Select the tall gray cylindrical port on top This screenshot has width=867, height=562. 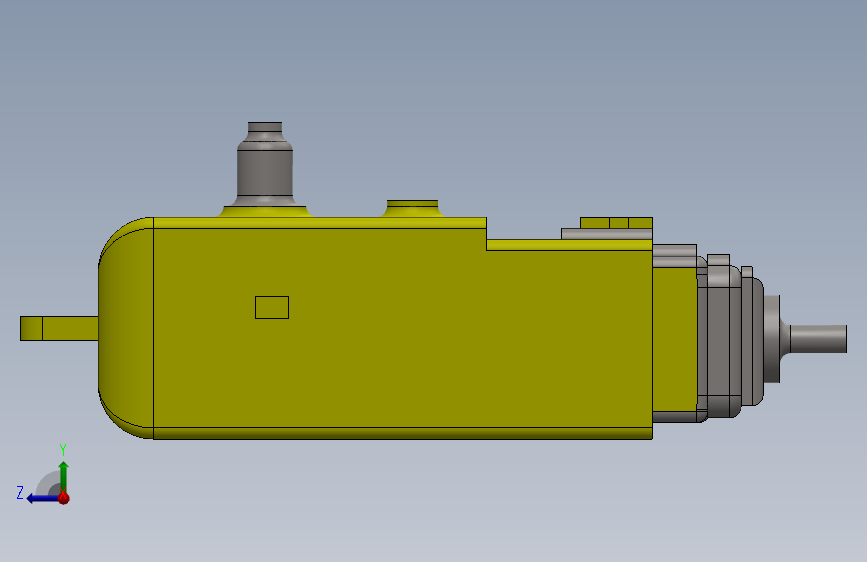pyautogui.click(x=265, y=164)
